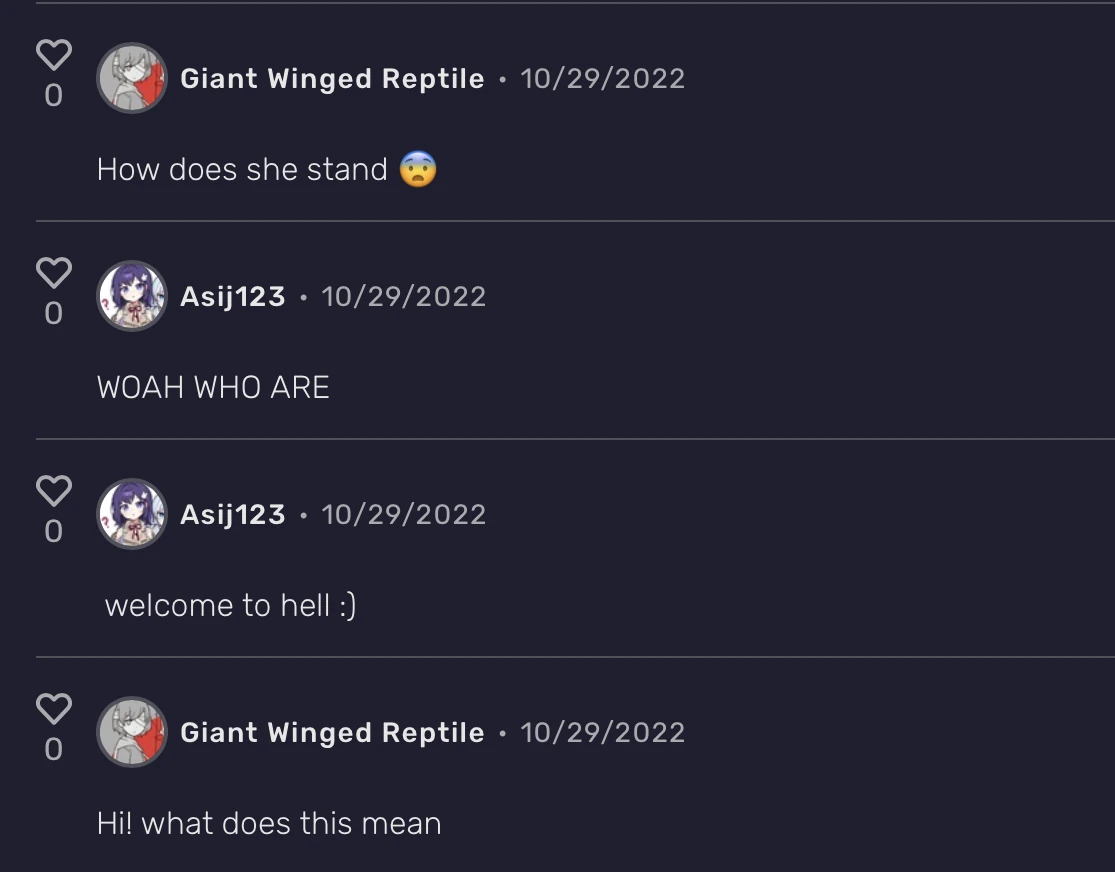Click the date on "Hi! what does this mean"

603,733
